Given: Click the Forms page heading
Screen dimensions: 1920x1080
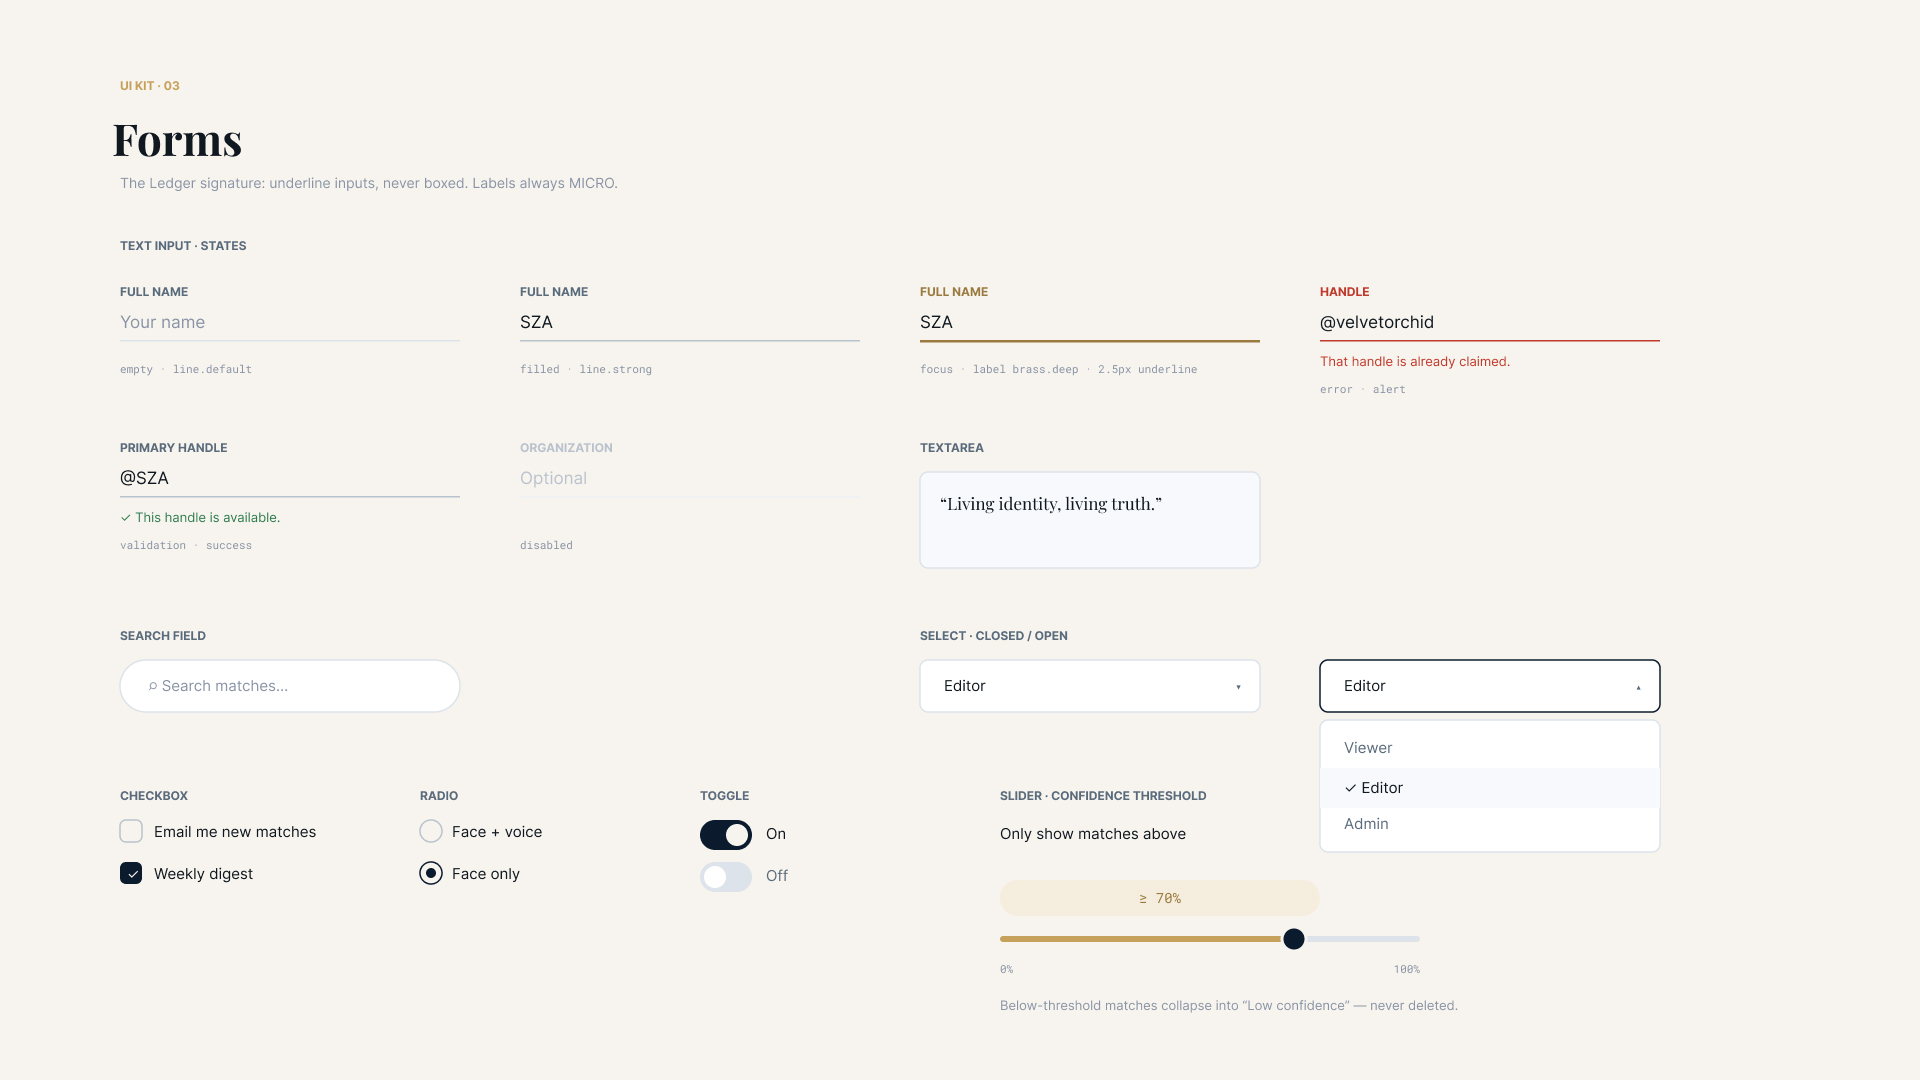Looking at the screenshot, I should tap(178, 140).
